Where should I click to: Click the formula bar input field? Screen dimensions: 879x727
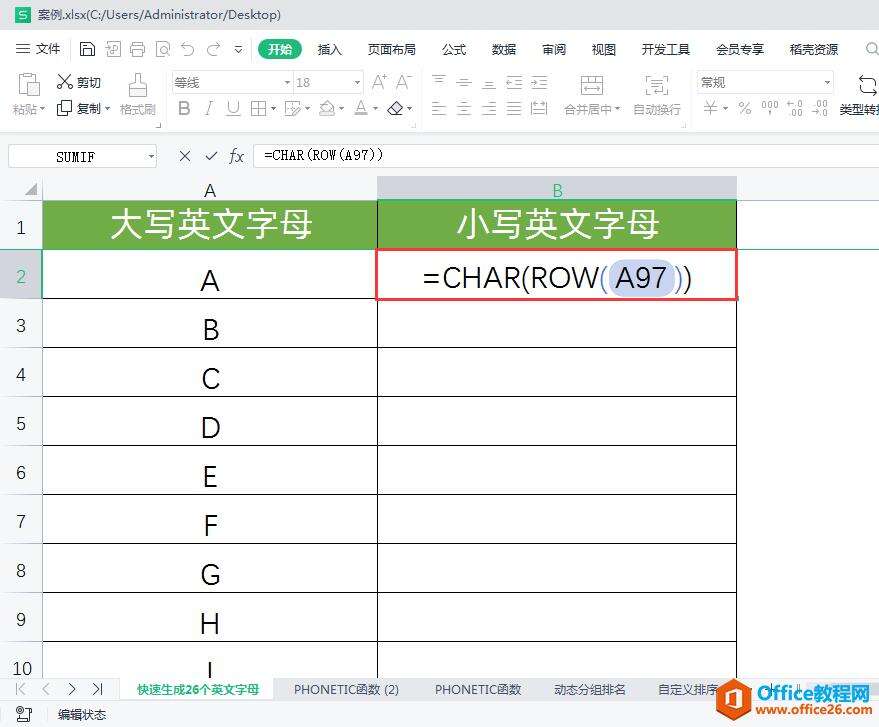pyautogui.click(x=566, y=155)
